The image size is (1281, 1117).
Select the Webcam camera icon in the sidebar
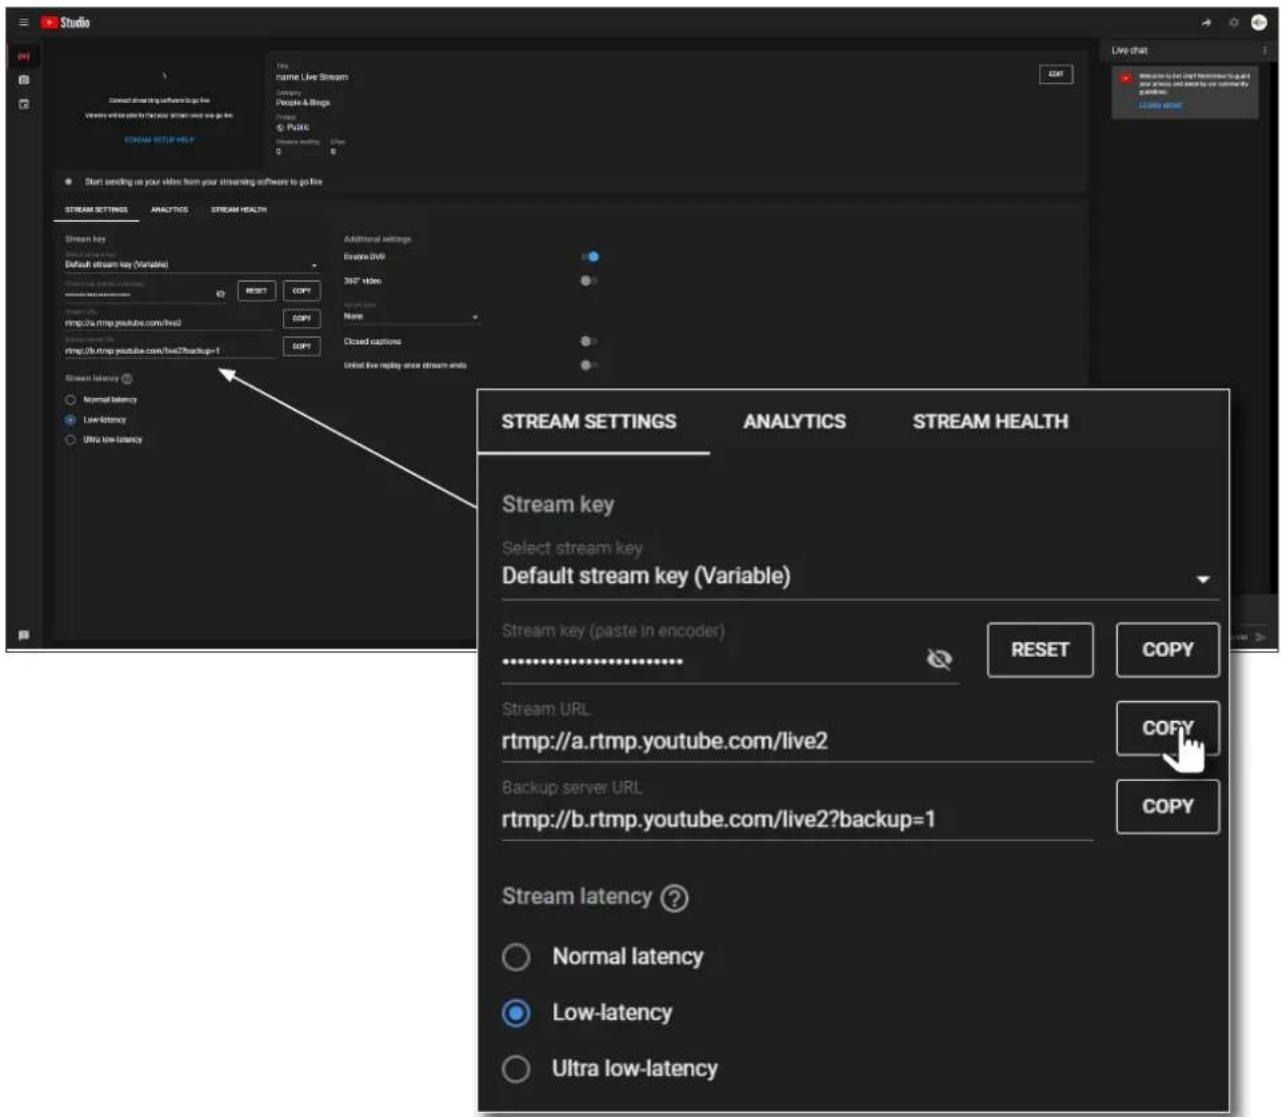coord(24,80)
